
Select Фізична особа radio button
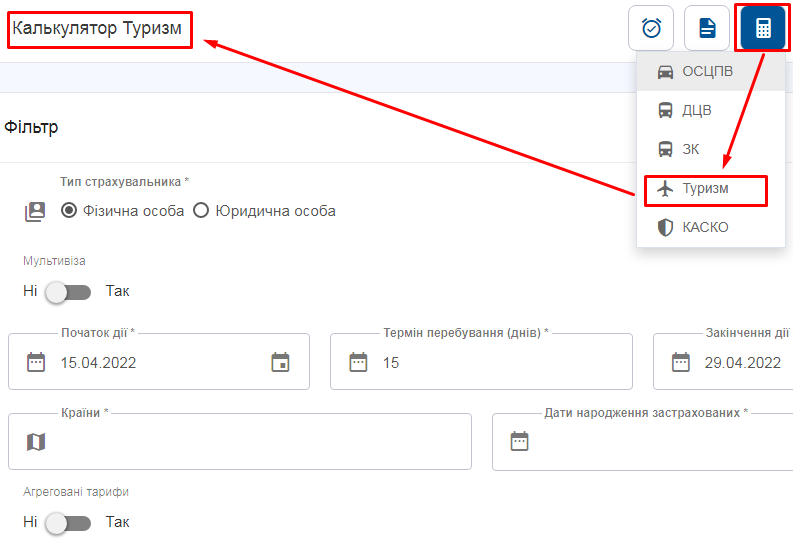tap(69, 210)
